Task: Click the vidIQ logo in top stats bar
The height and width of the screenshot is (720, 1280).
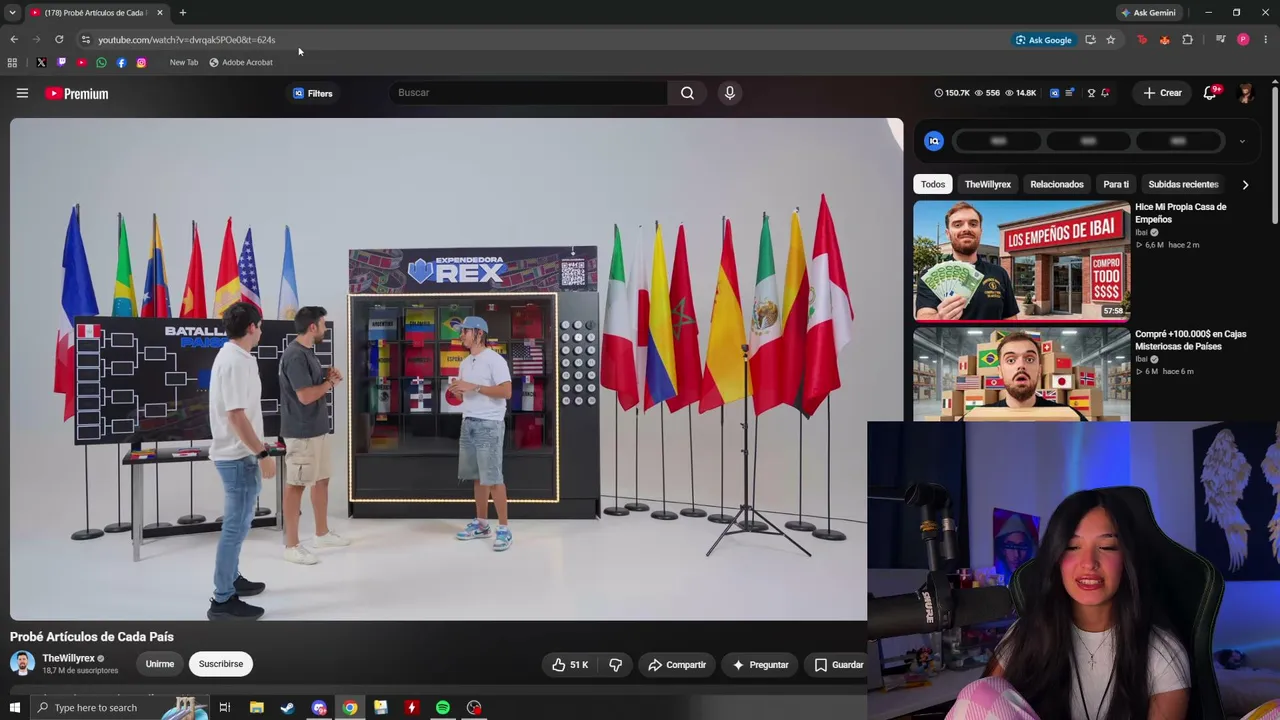Action: tap(1054, 93)
